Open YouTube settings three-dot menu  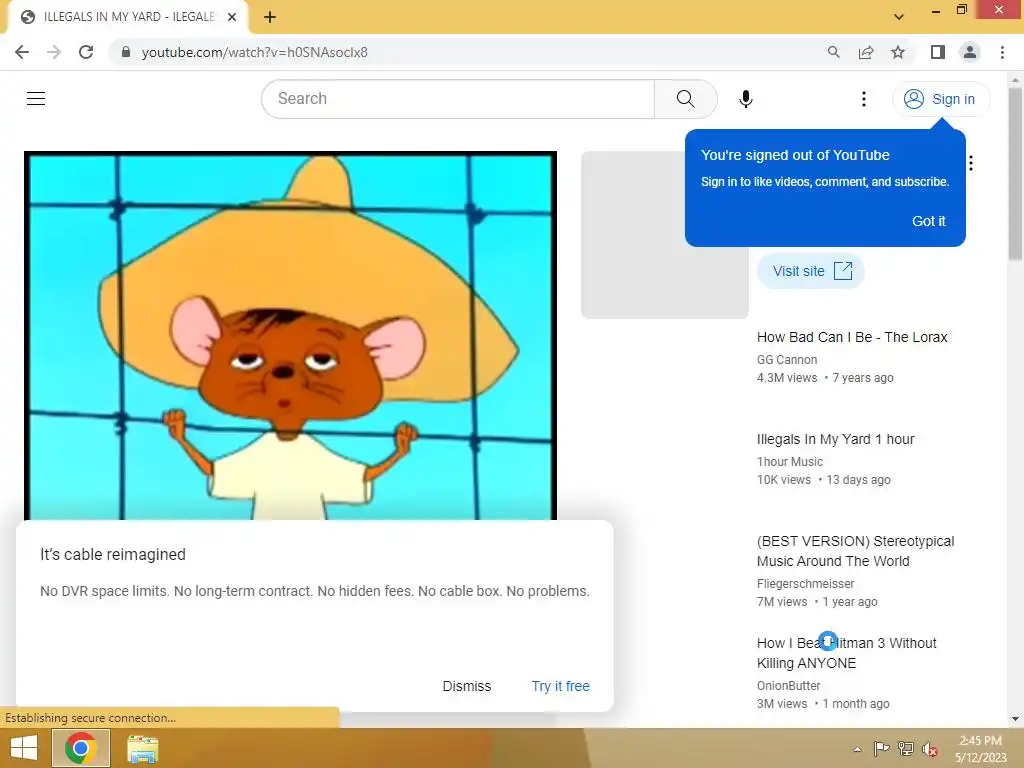click(x=863, y=99)
